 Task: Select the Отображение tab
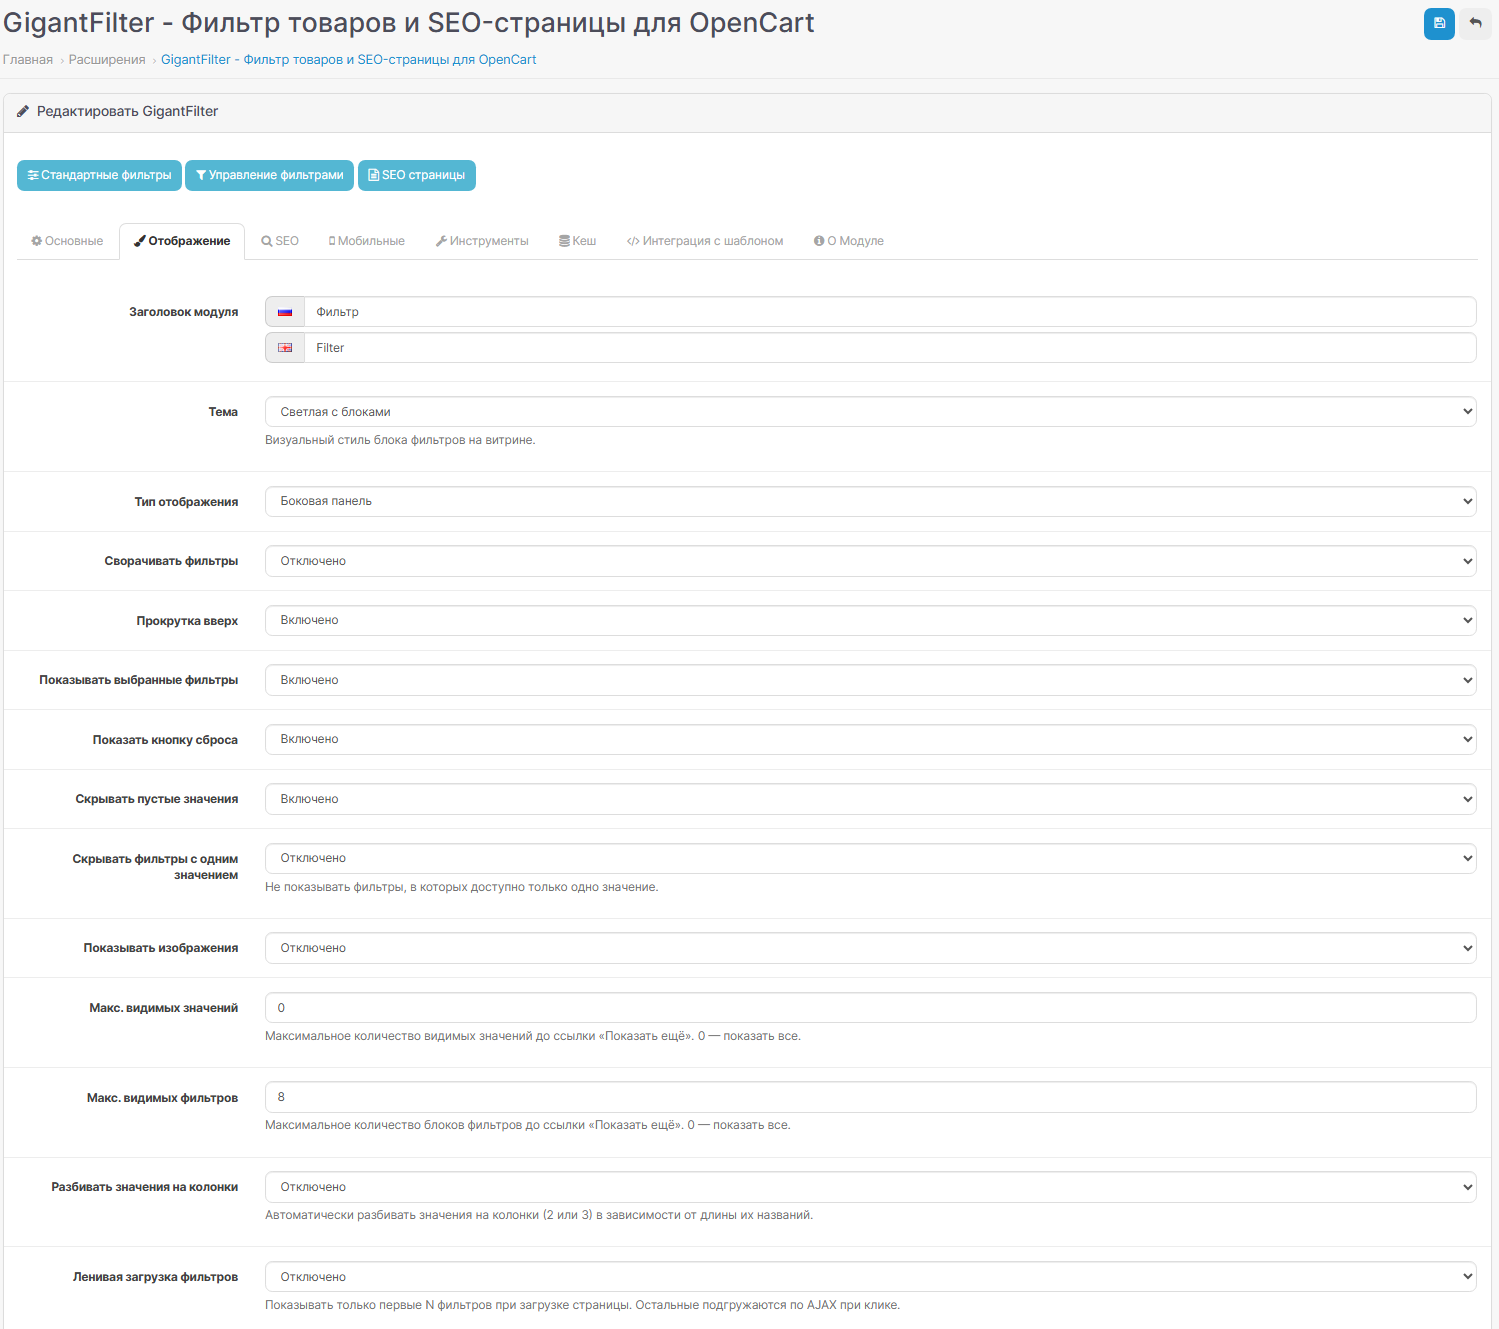(x=182, y=241)
